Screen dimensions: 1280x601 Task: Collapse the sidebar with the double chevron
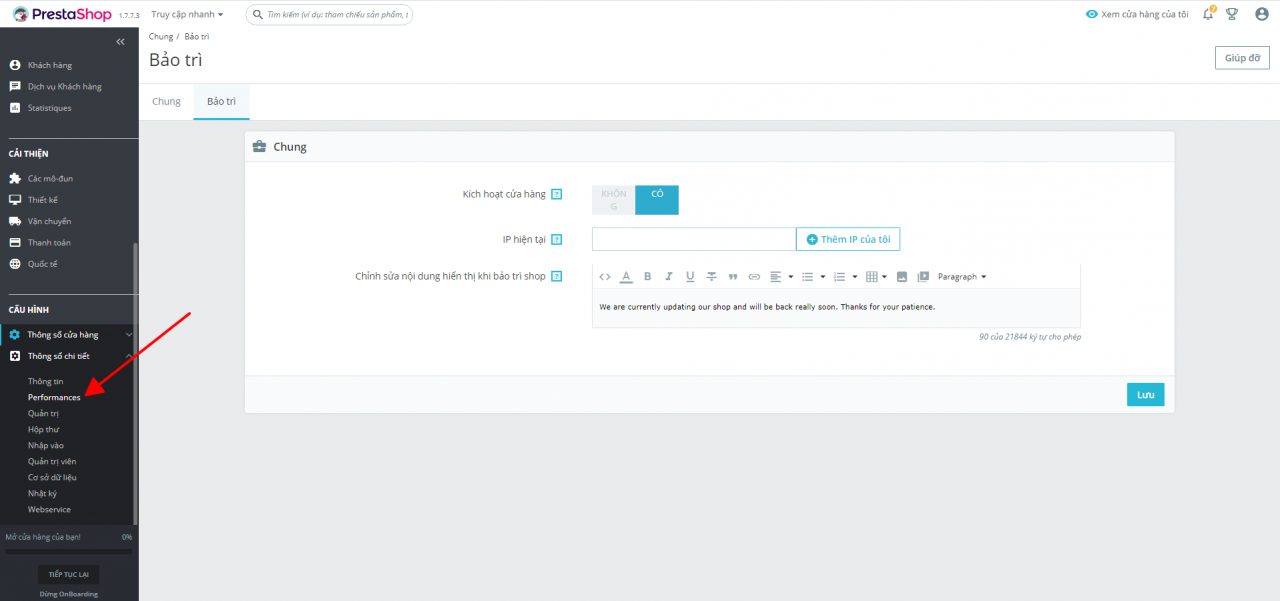point(121,42)
